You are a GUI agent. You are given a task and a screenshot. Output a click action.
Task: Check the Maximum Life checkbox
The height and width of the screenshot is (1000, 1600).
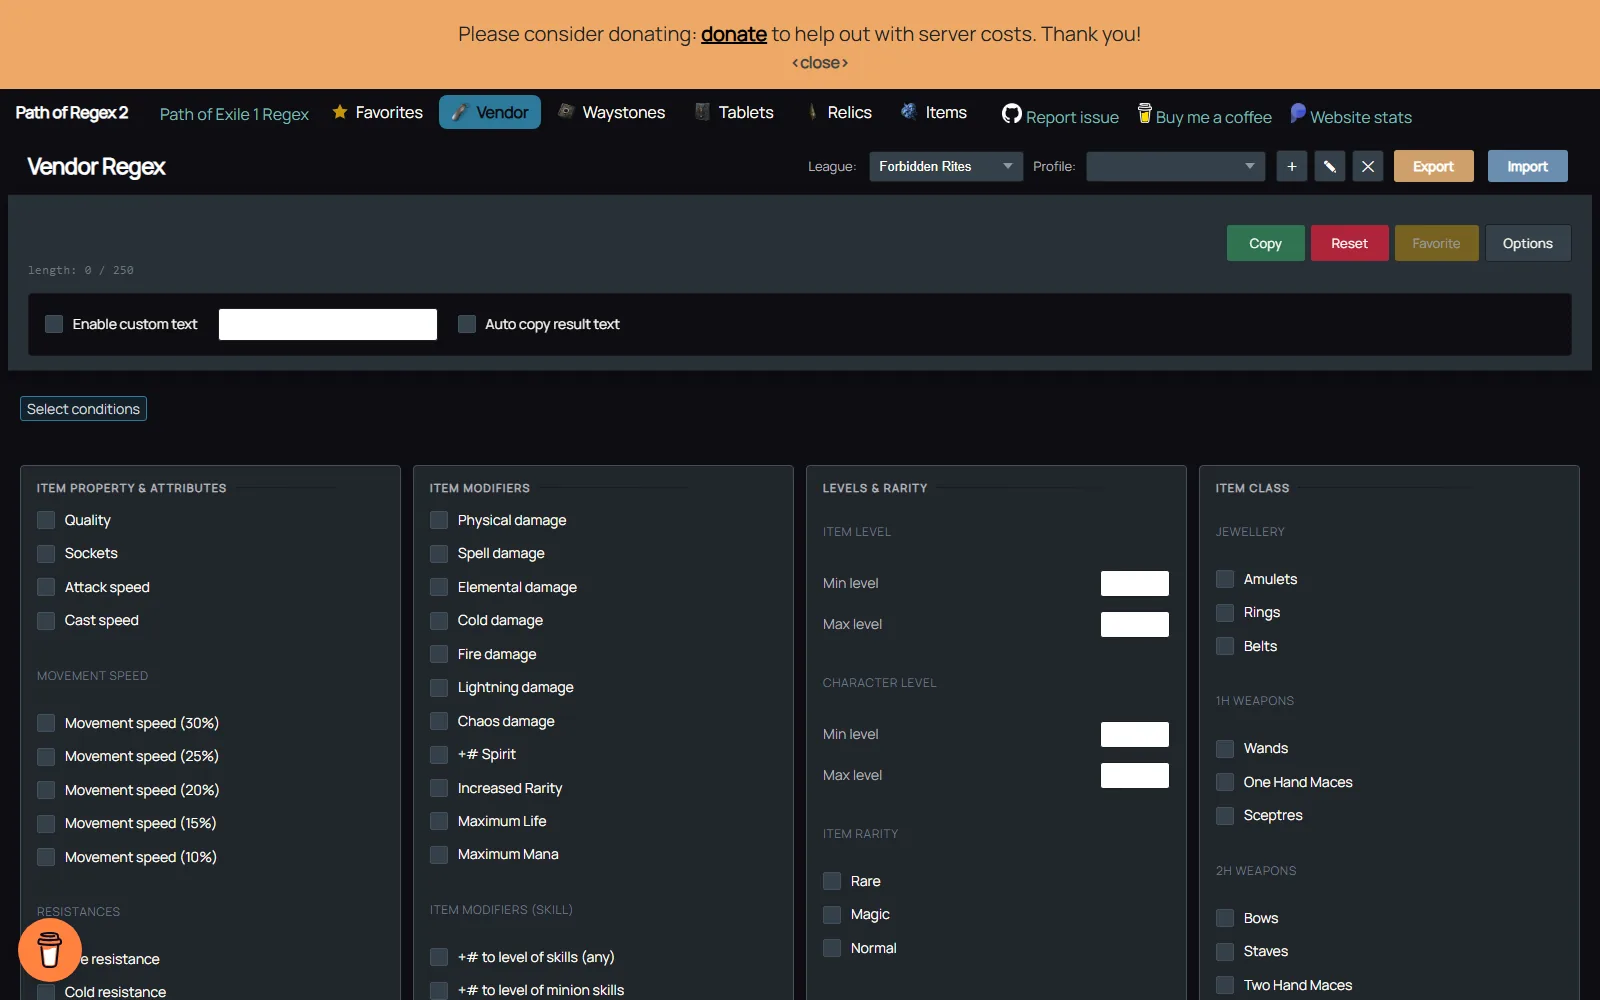coord(439,821)
